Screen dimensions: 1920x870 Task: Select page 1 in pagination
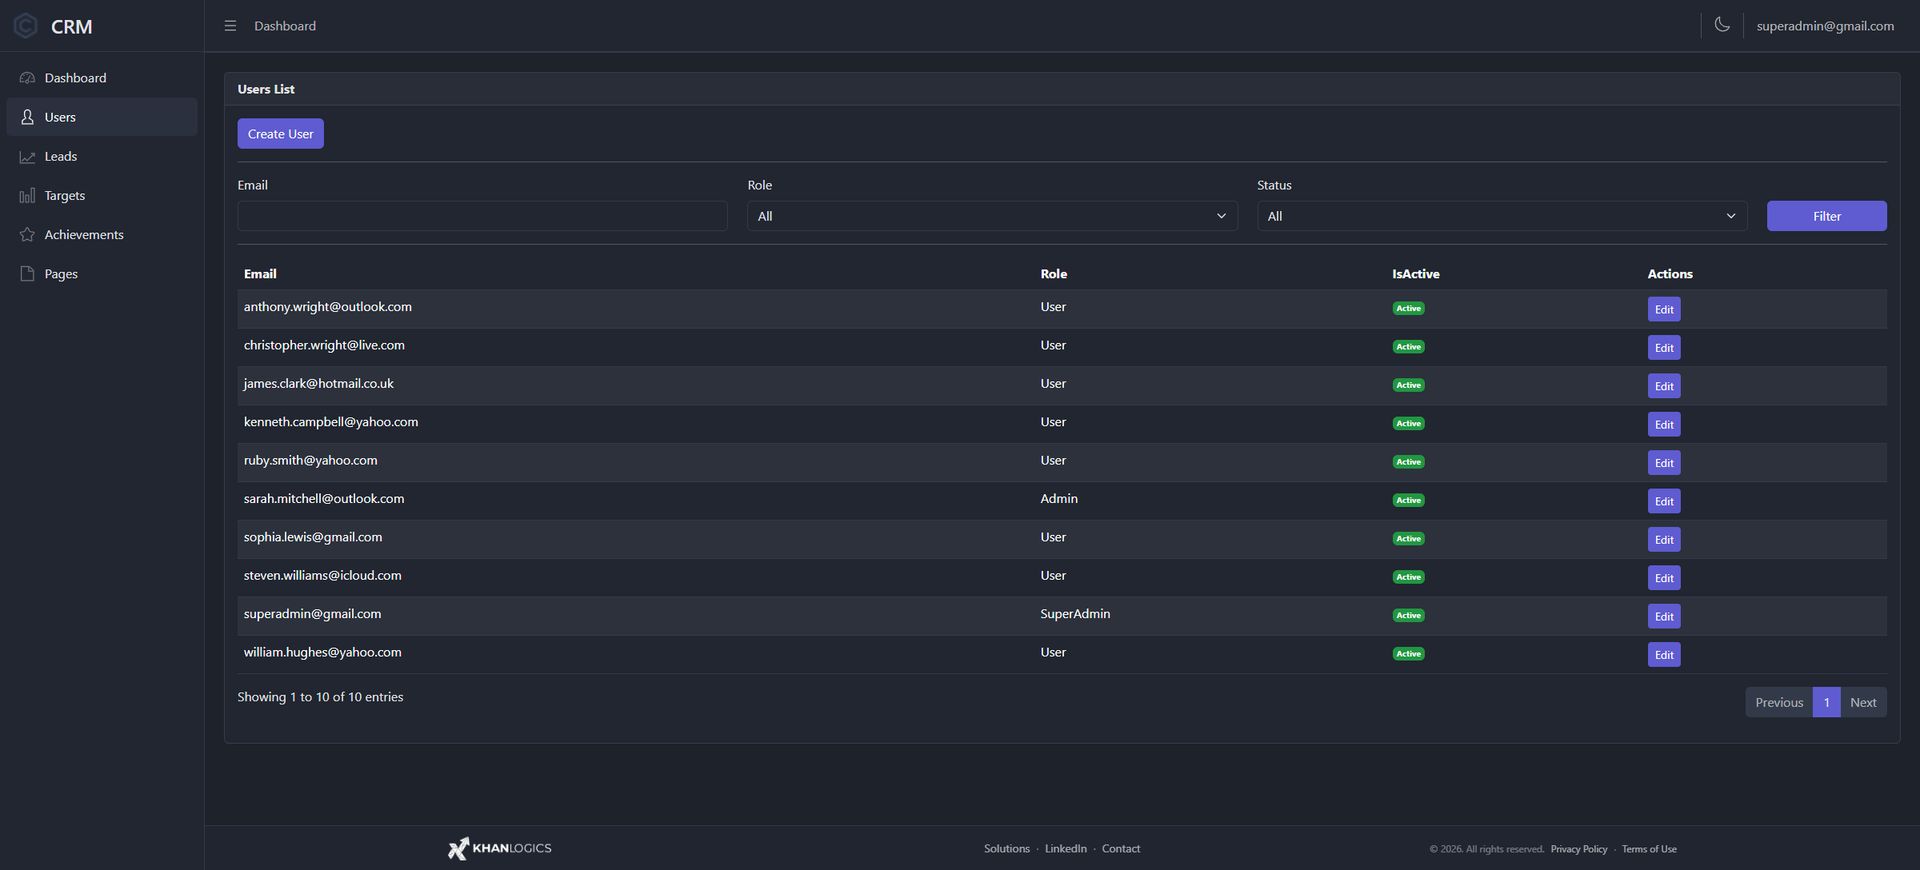tap(1826, 702)
